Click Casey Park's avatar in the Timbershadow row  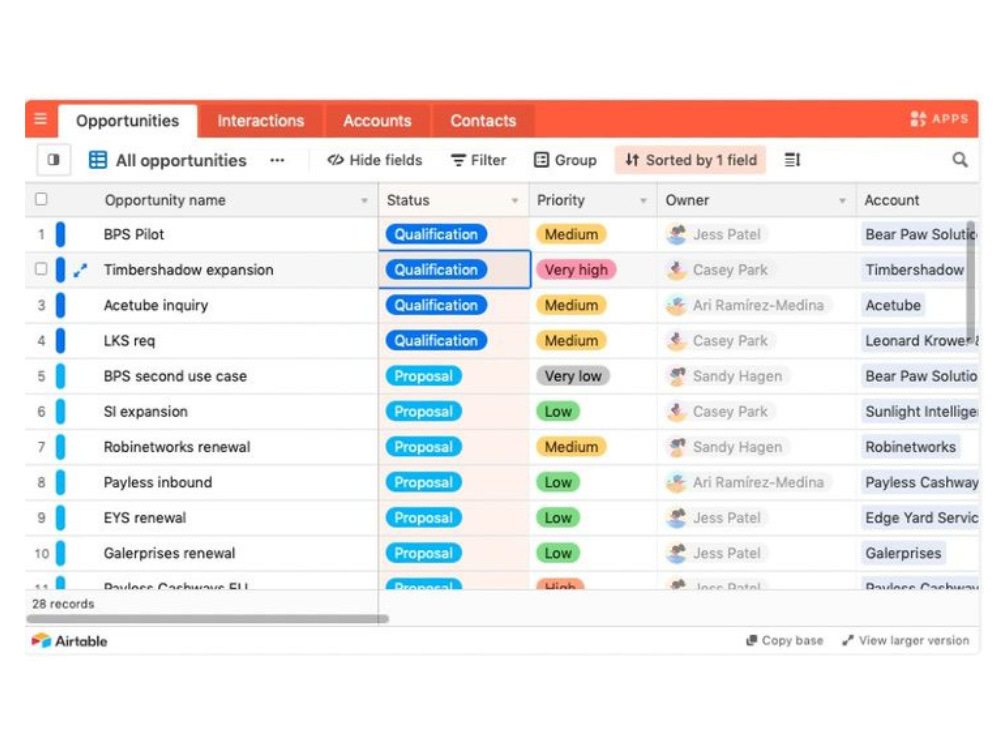click(x=676, y=270)
